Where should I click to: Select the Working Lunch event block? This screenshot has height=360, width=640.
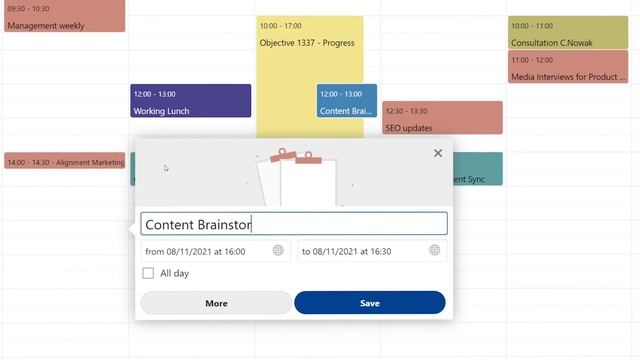click(x=191, y=101)
